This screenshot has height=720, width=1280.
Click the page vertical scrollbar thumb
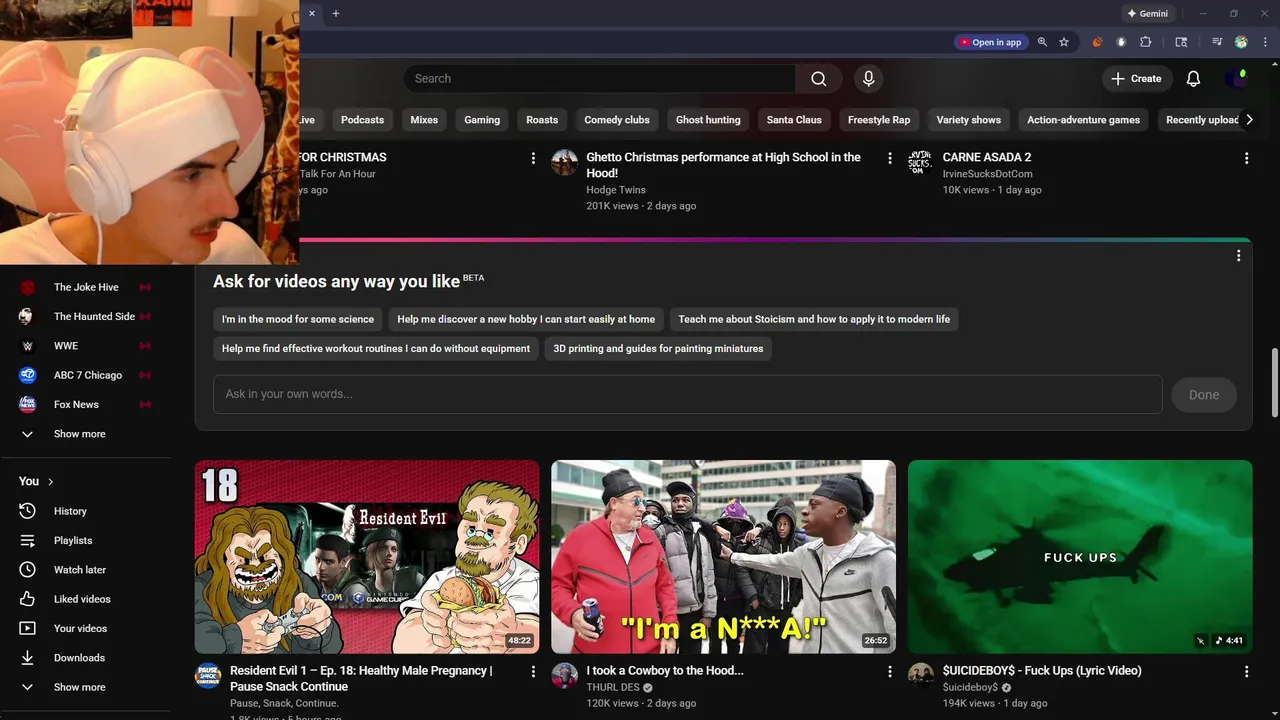[1274, 383]
